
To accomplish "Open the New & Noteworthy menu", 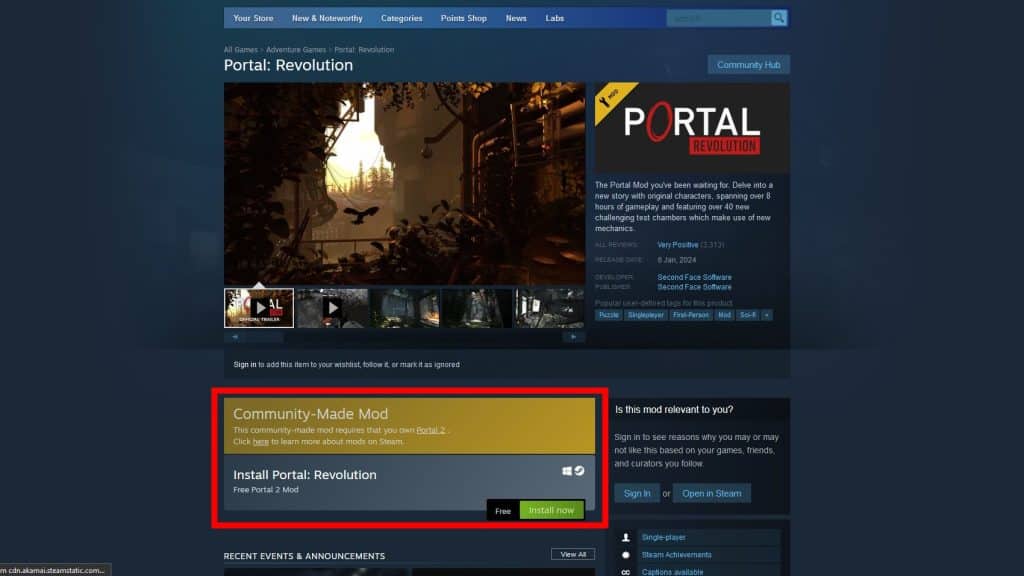I will click(327, 18).
